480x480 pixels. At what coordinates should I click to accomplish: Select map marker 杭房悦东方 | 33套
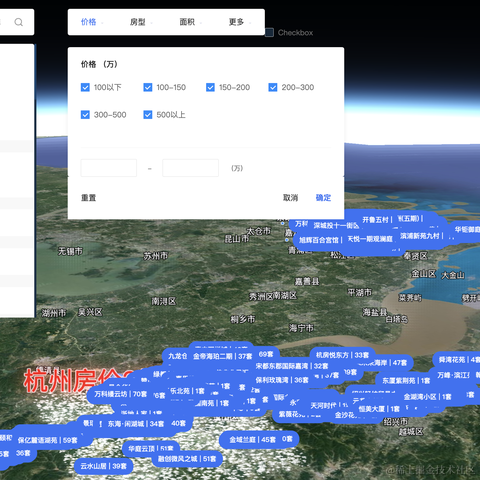342,355
